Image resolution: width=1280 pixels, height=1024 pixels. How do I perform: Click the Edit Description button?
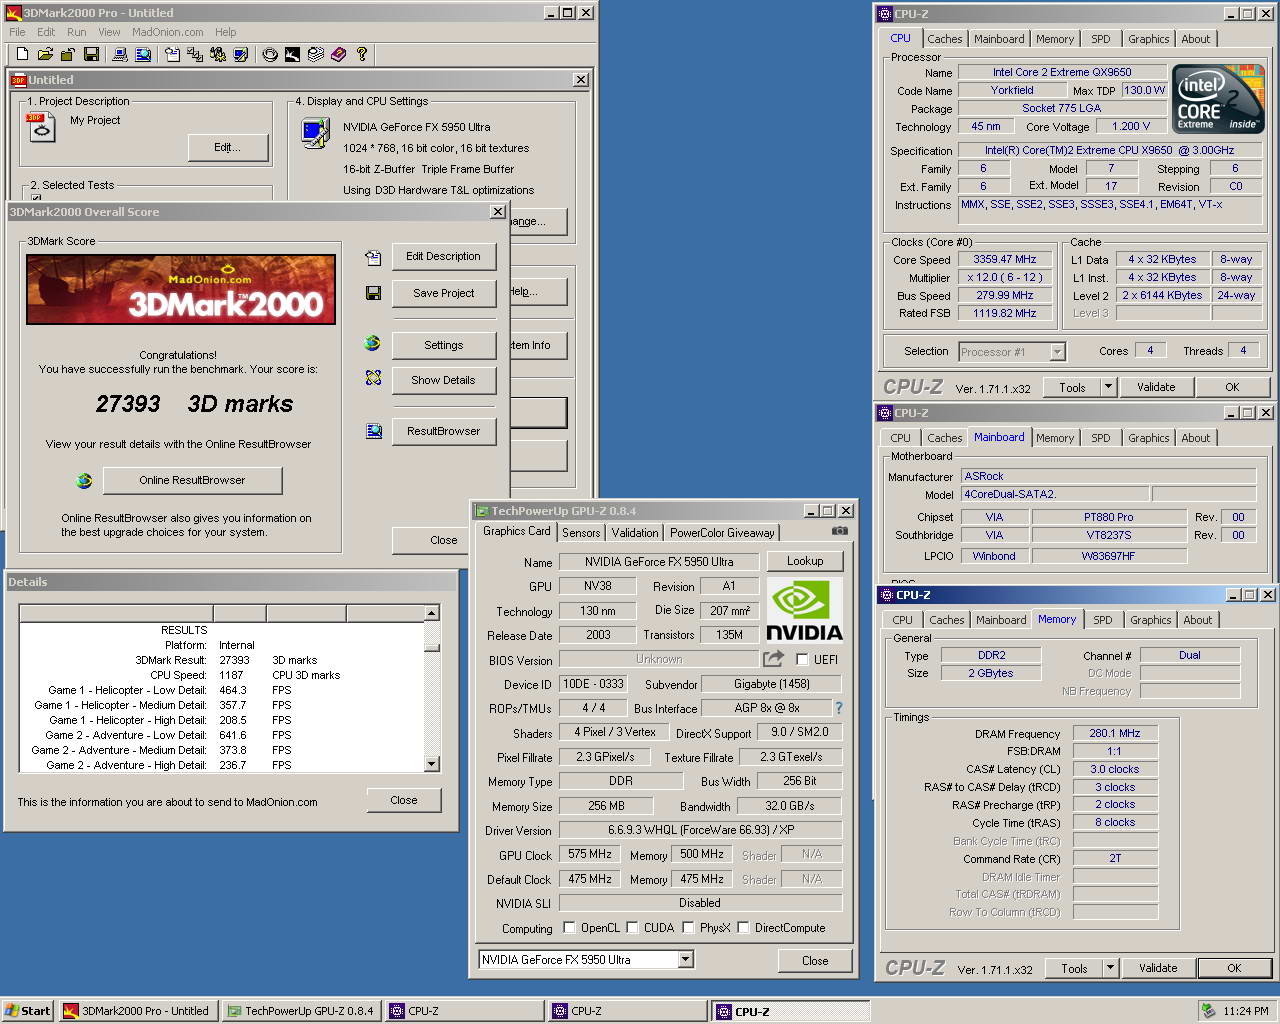pyautogui.click(x=443, y=257)
